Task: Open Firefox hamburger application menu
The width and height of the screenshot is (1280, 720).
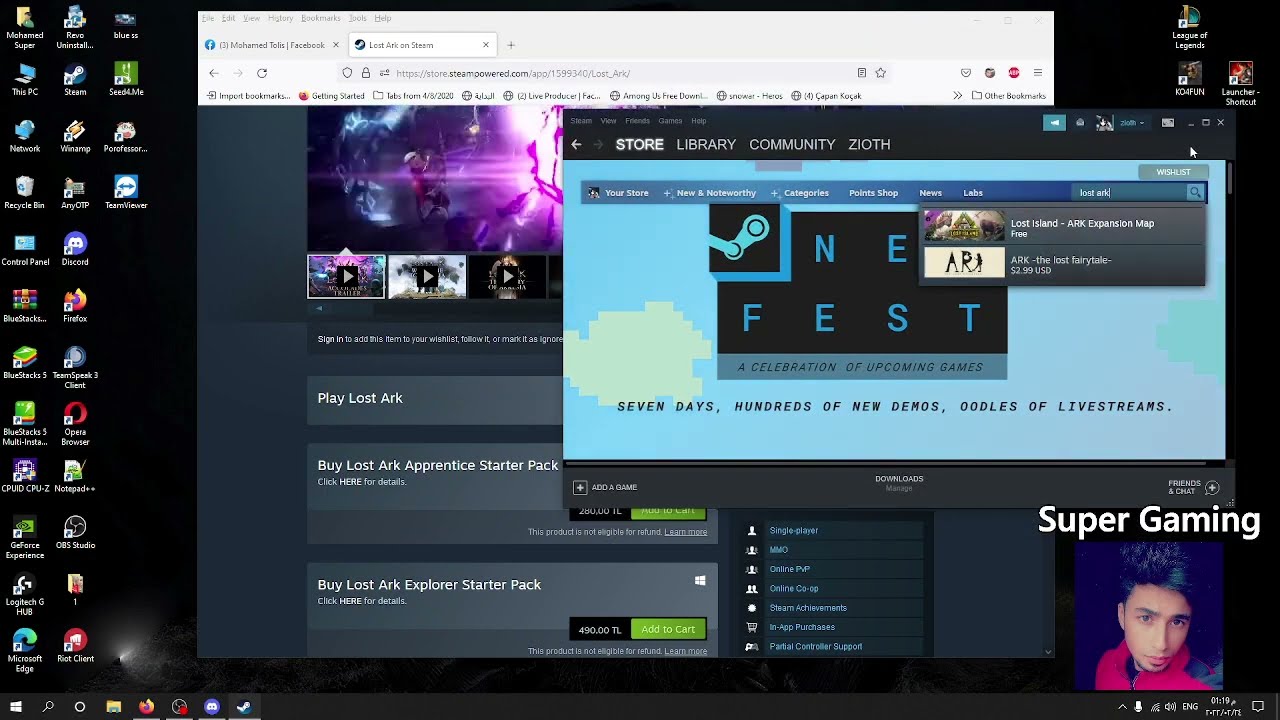Action: pyautogui.click(x=1038, y=73)
